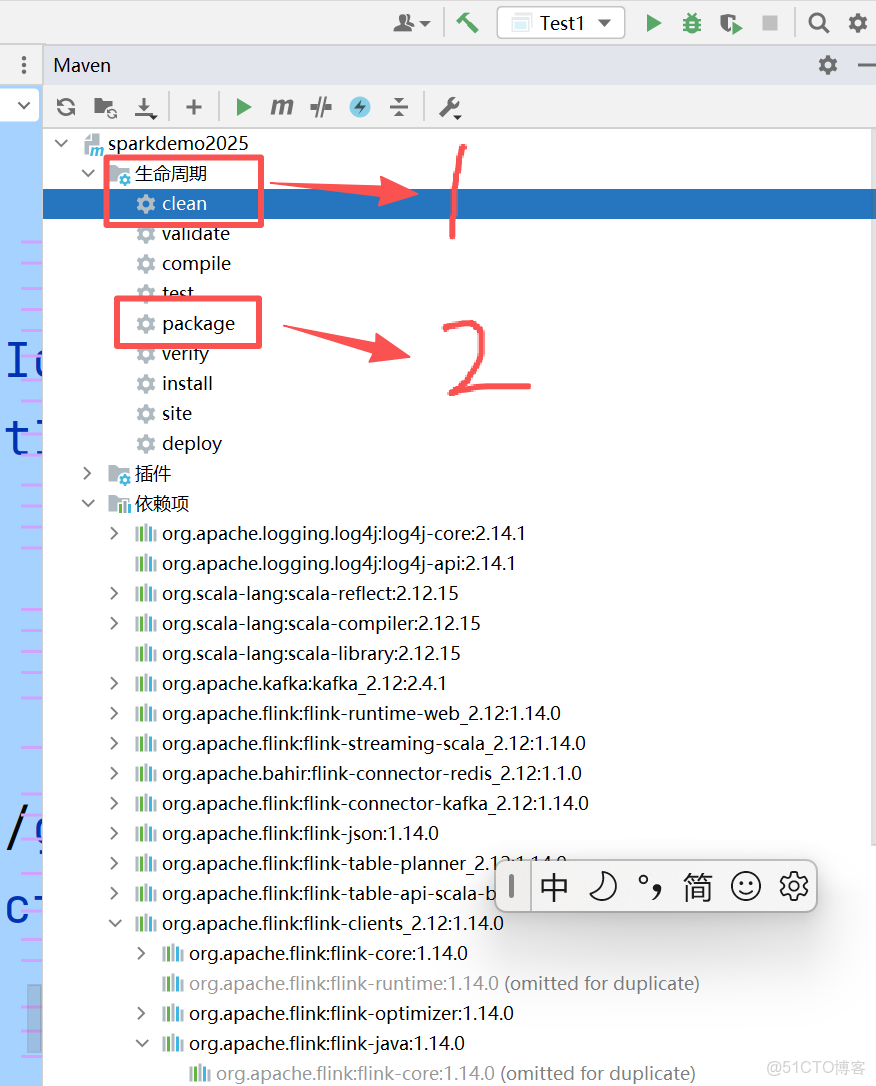Click Generate Sources and Update Folders icon
The image size is (876, 1086).
click(x=105, y=107)
